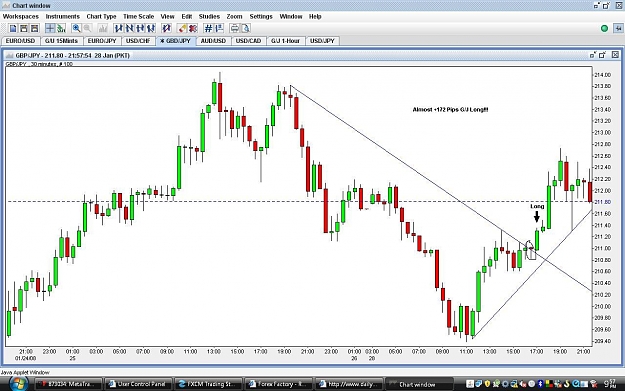Open the Settings menu

click(x=261, y=16)
